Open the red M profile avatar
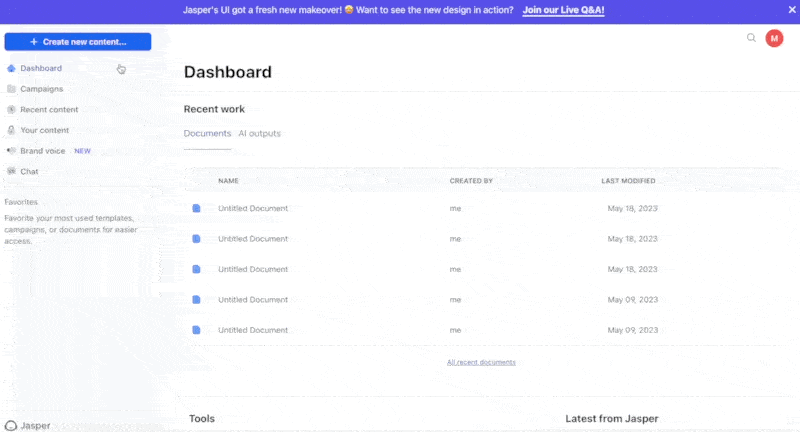 coord(774,38)
